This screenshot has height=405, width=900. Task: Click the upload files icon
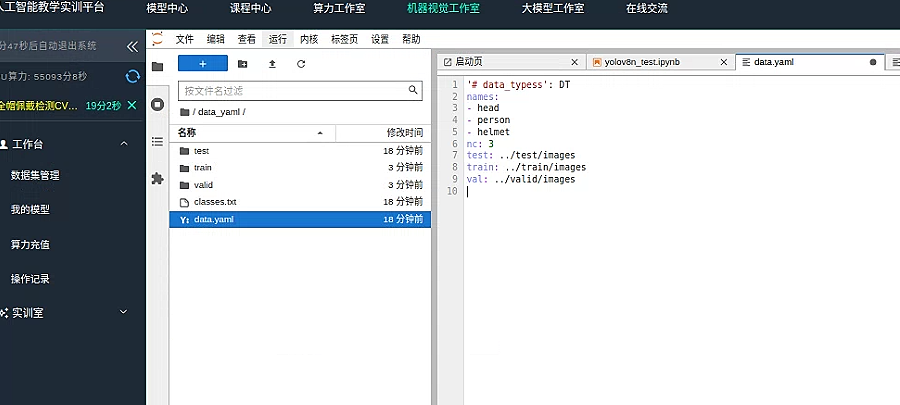[272, 64]
